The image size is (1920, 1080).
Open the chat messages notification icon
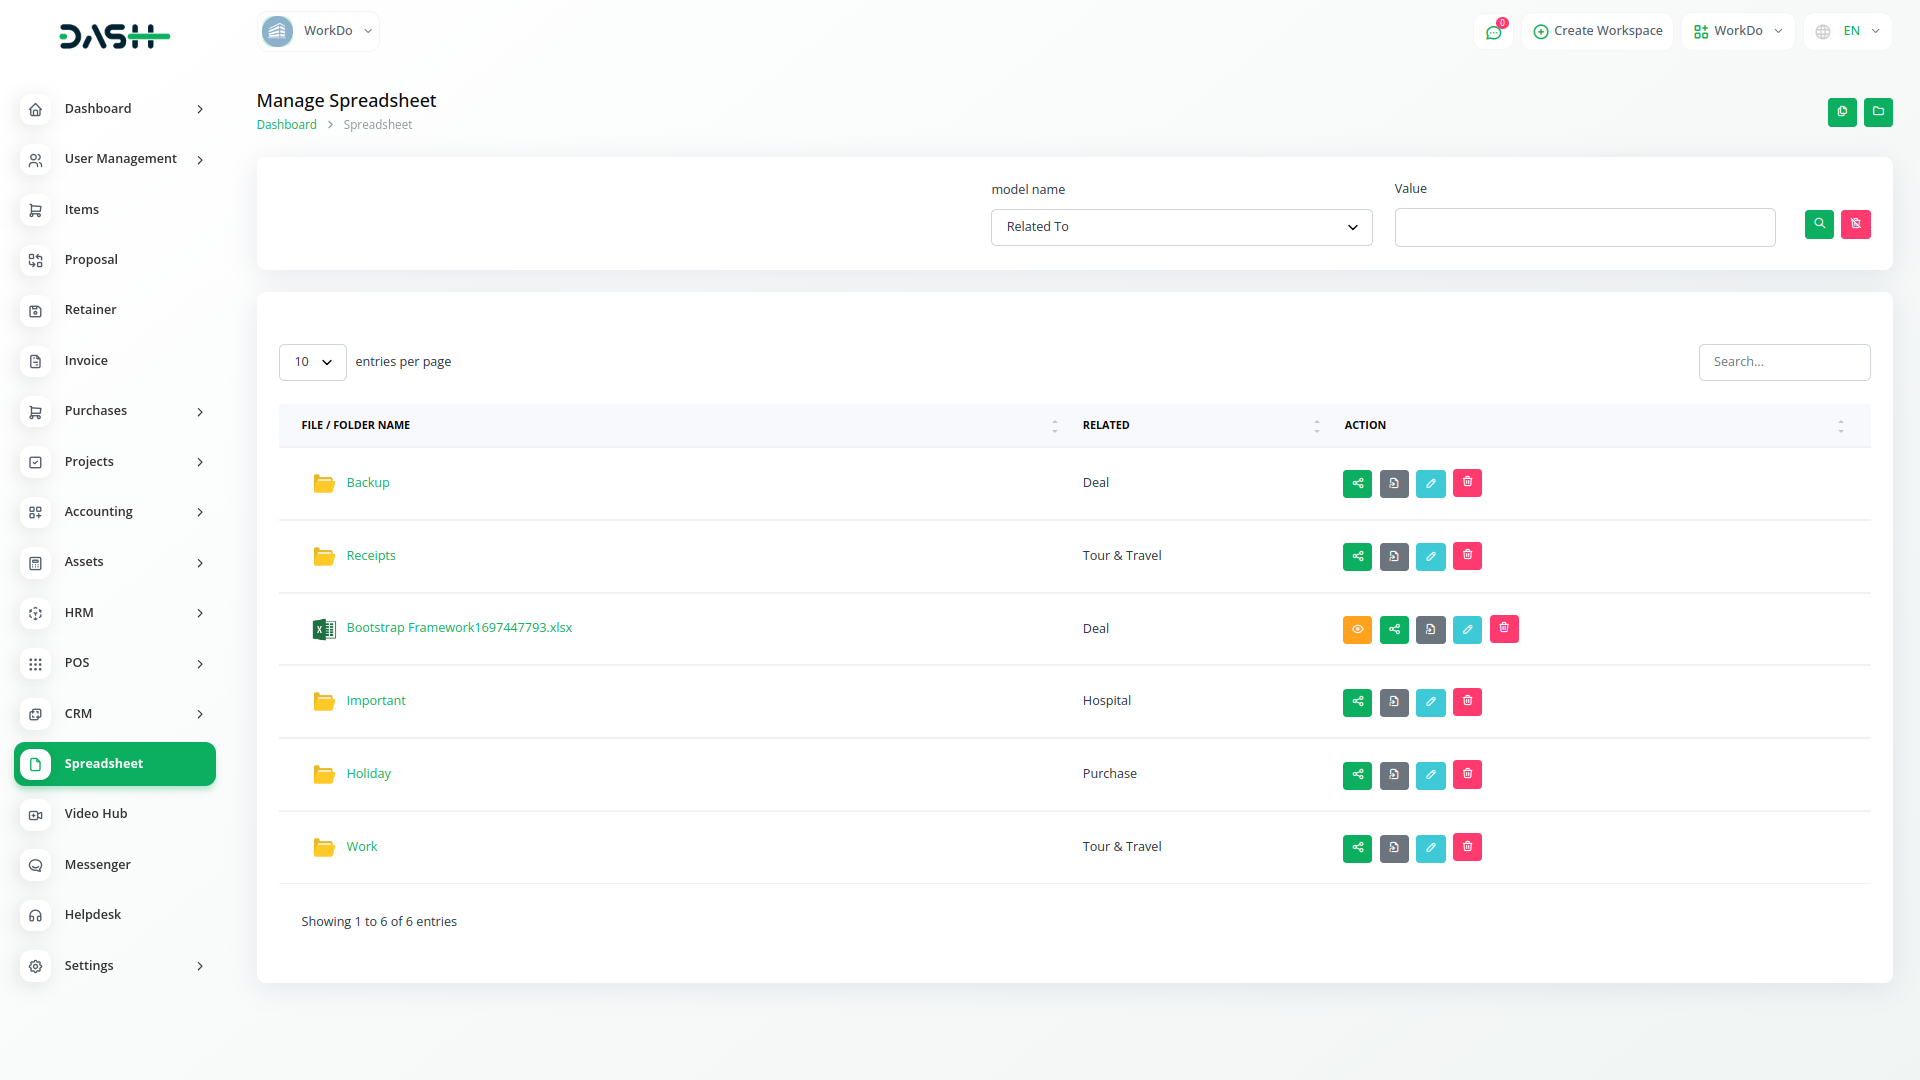click(1493, 32)
